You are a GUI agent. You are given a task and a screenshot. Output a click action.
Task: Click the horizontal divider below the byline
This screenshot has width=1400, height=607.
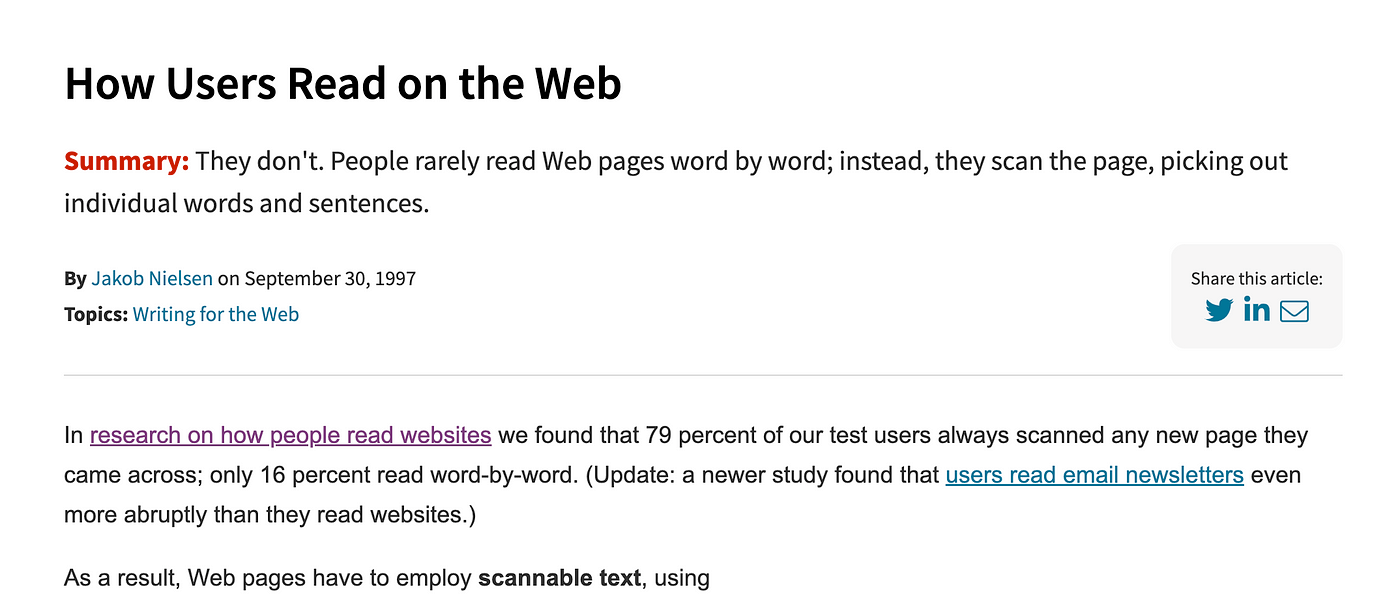703,375
